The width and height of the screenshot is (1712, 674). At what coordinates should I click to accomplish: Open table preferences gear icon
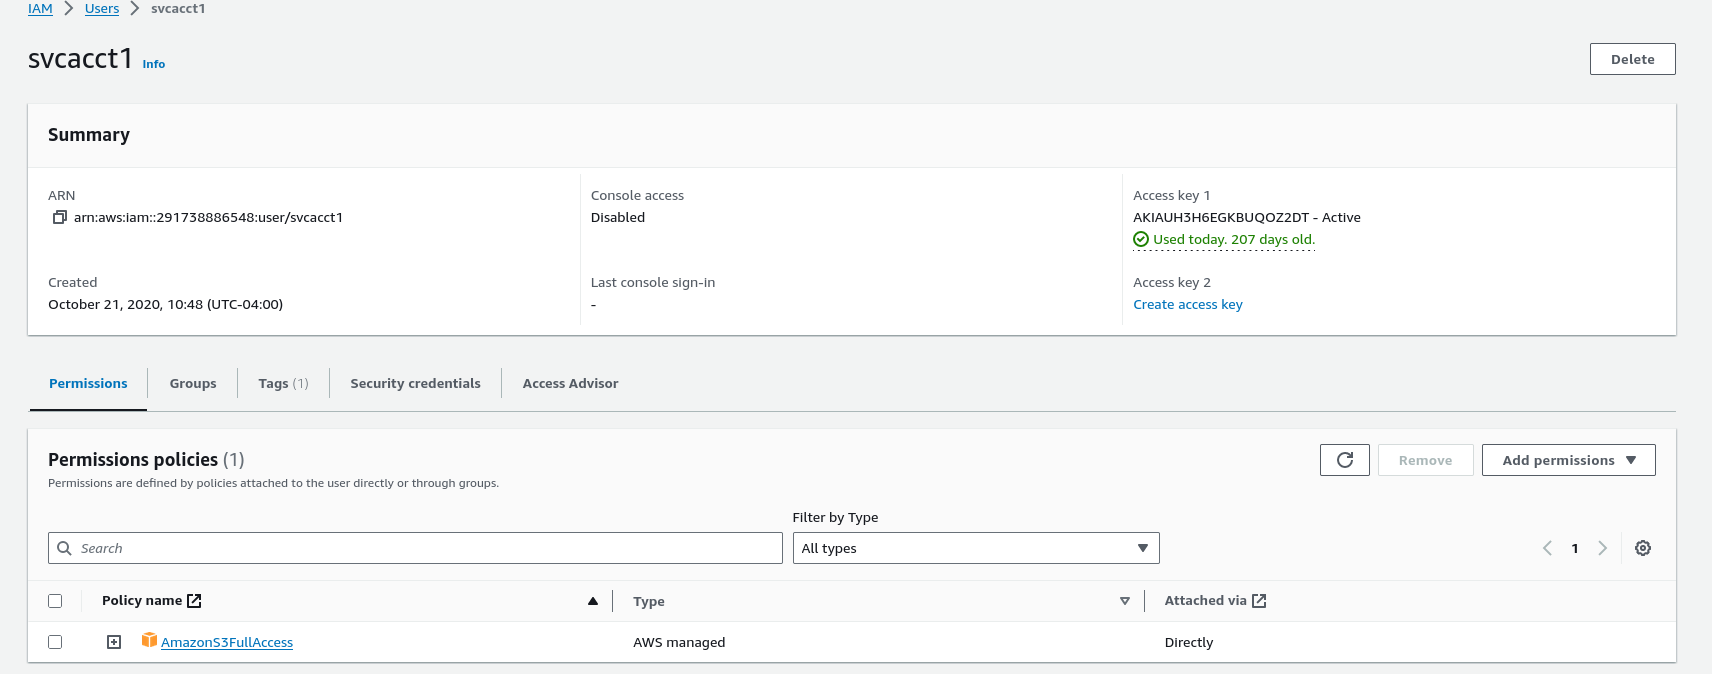[x=1642, y=548]
